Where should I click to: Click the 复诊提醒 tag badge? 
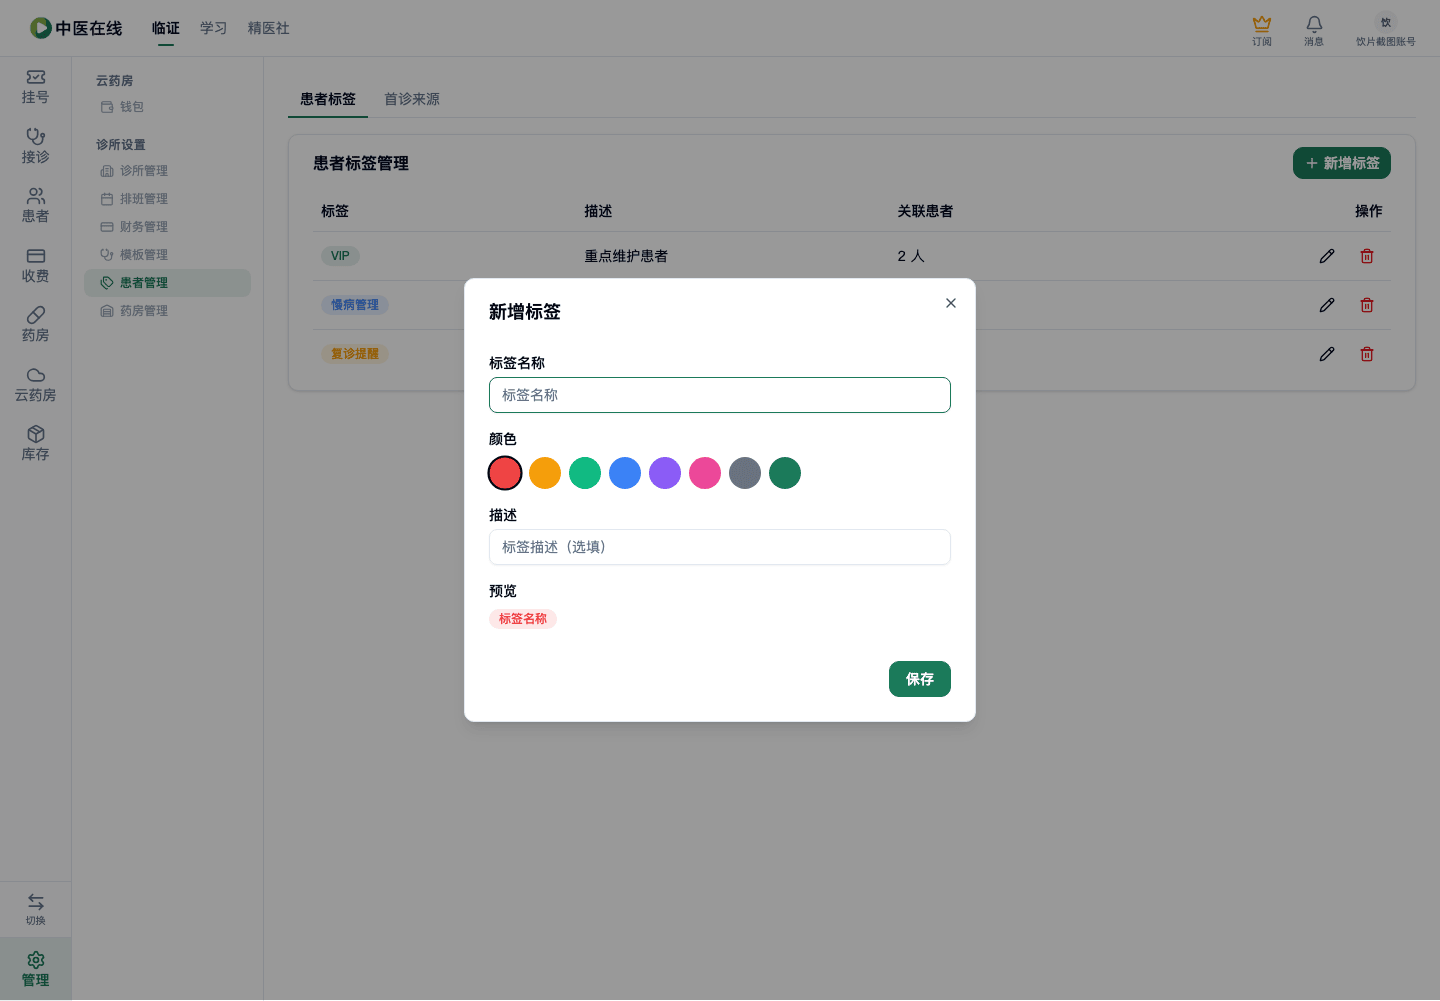[x=355, y=354]
